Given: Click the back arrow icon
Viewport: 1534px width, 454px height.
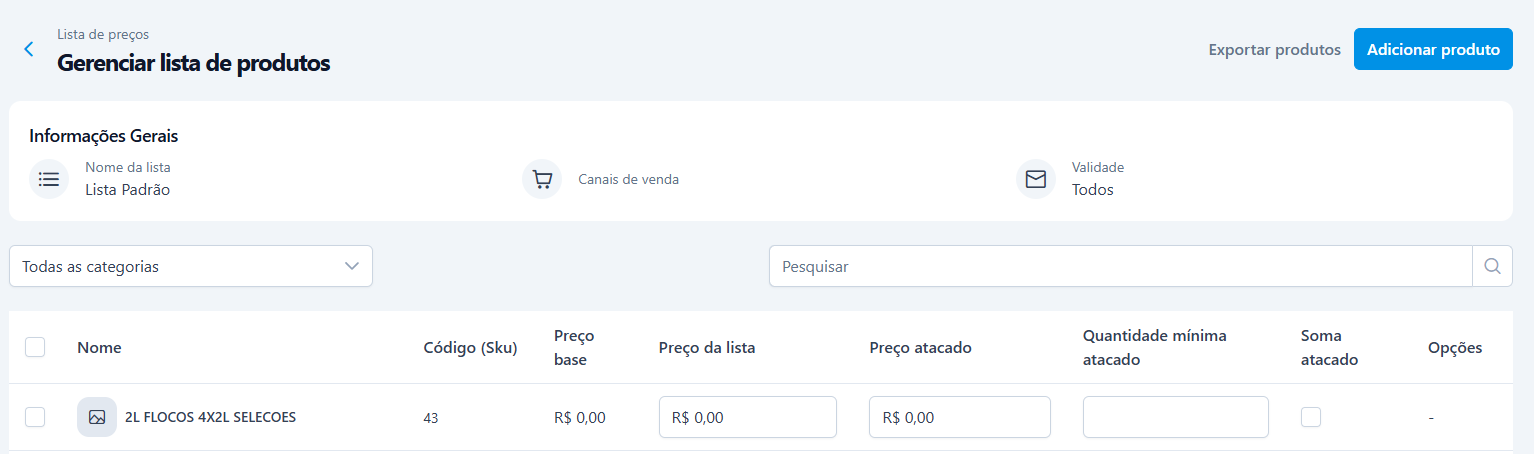Looking at the screenshot, I should click(29, 49).
